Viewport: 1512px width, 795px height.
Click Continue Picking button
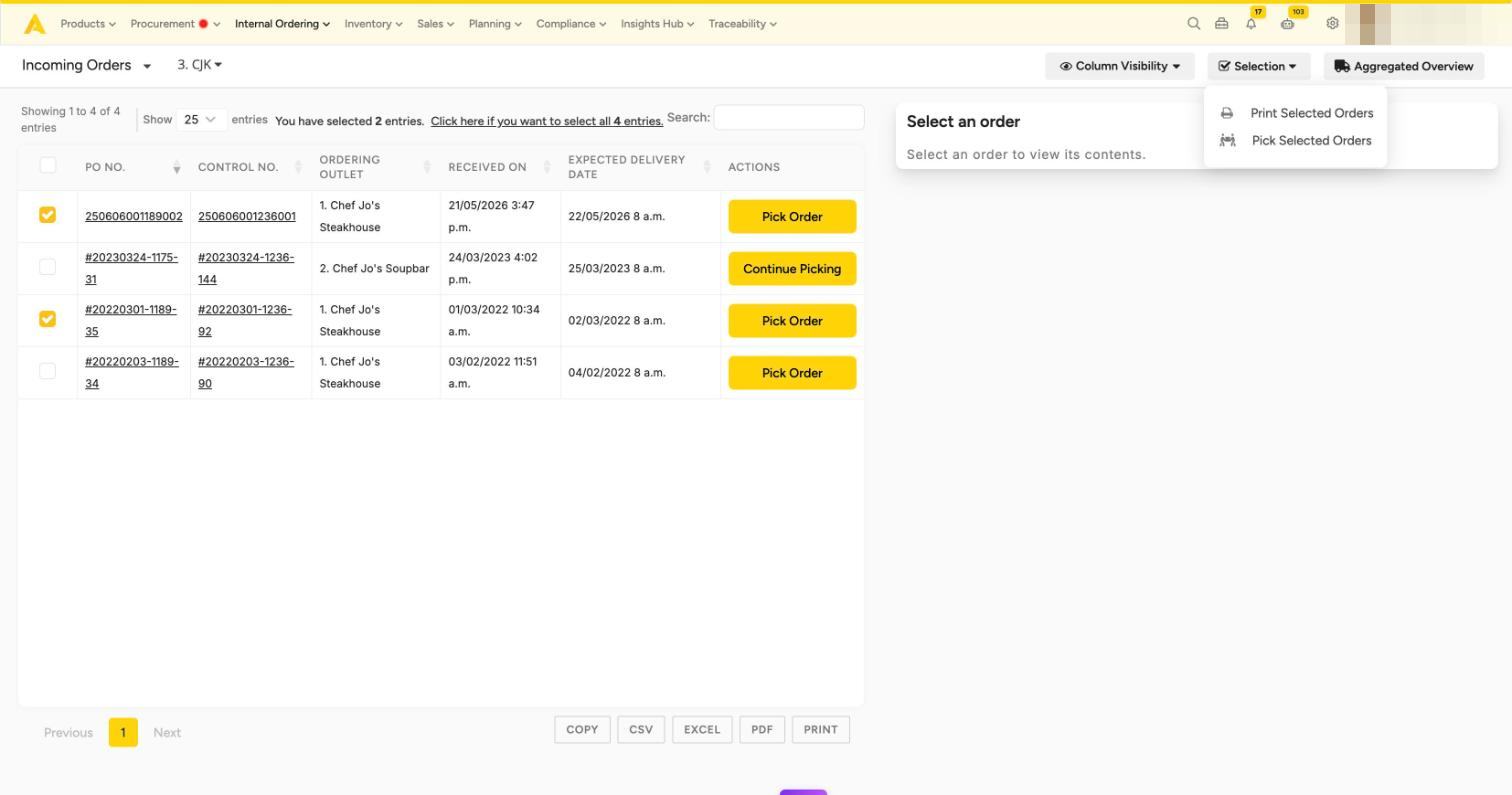coord(792,269)
